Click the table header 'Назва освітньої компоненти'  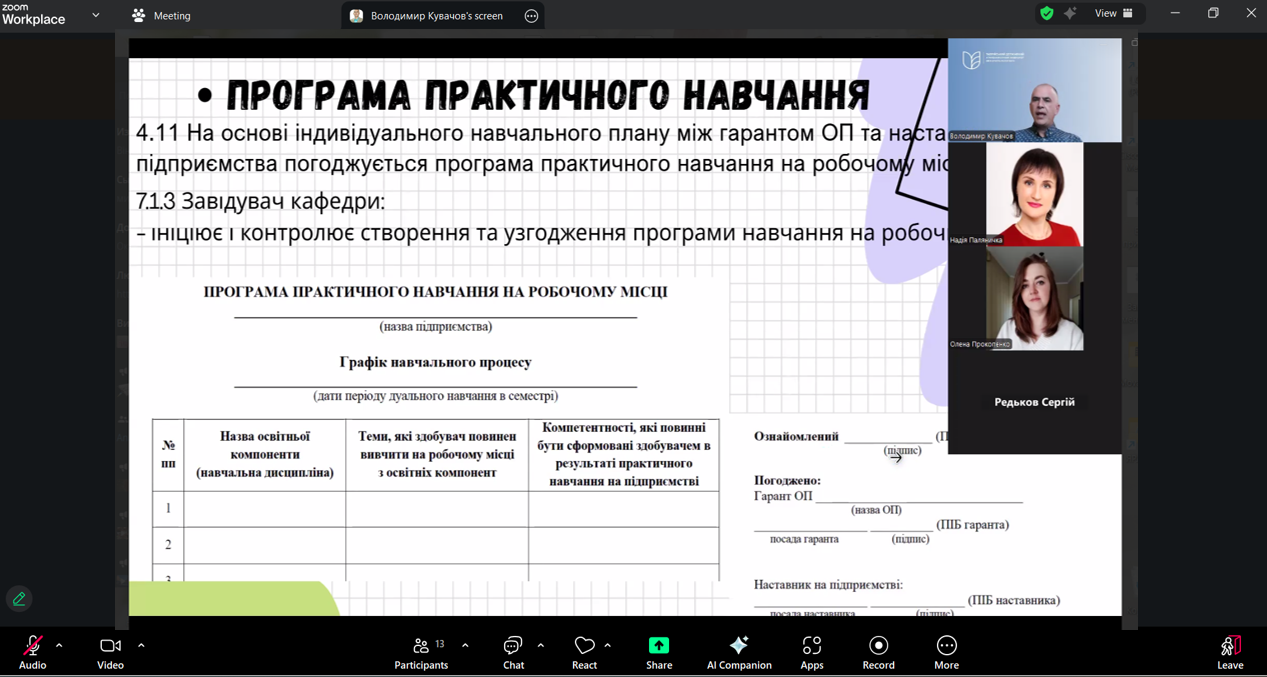(x=265, y=454)
